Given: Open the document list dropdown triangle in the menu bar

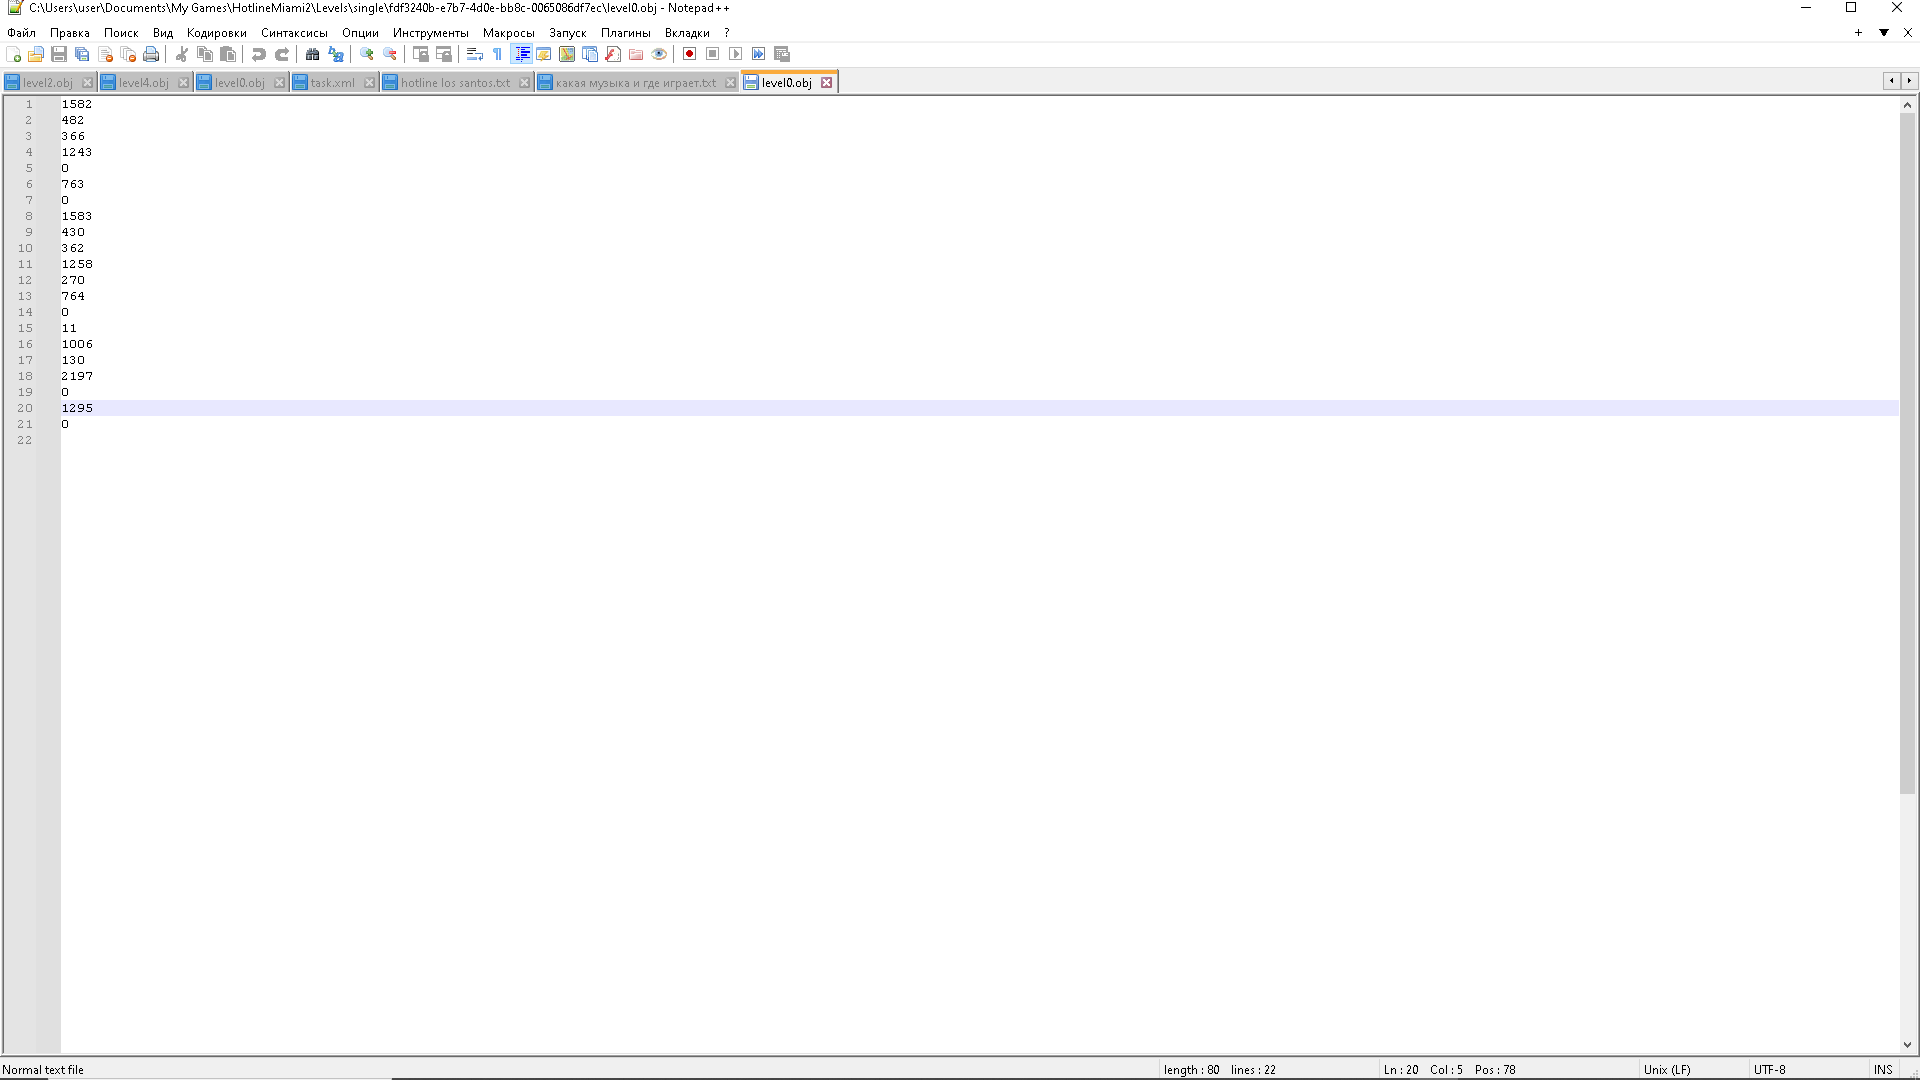Looking at the screenshot, I should pos(1884,33).
